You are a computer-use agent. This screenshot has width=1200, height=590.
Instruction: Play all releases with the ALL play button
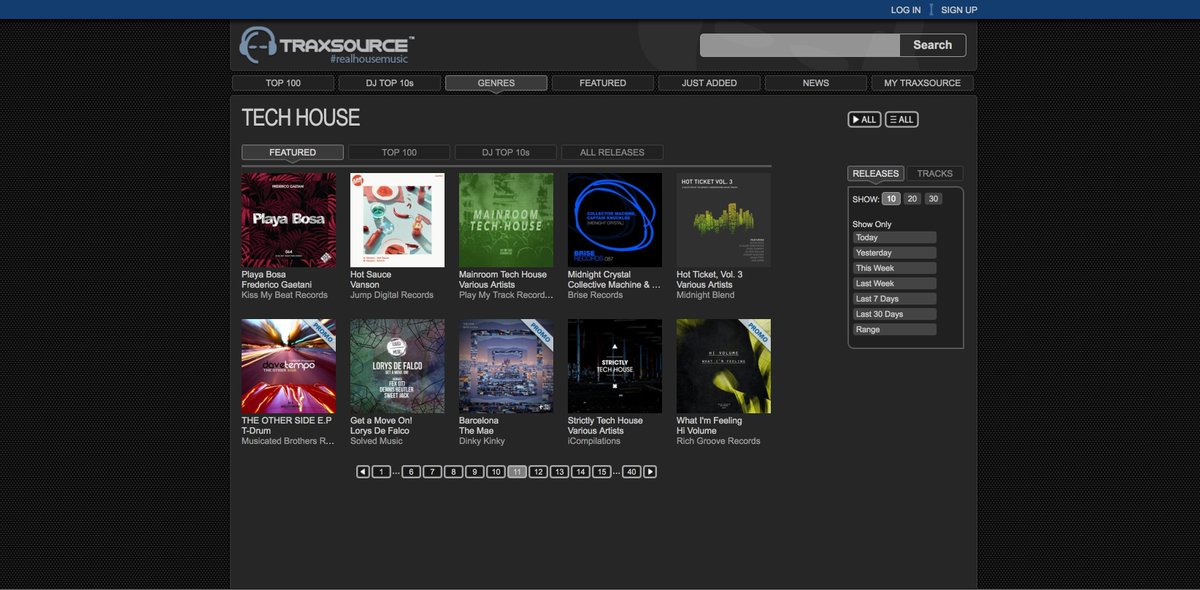pos(864,120)
